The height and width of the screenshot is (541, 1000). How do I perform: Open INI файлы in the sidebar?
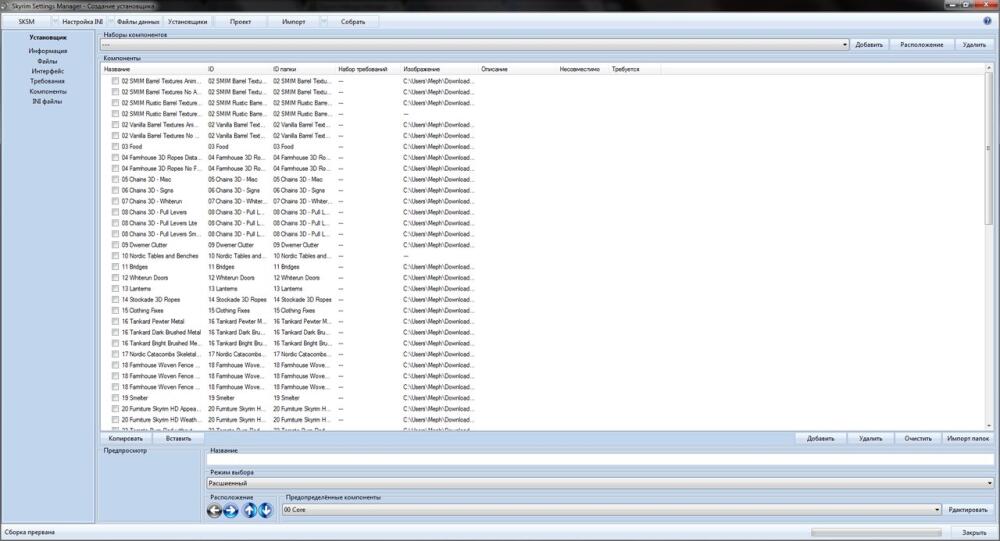tap(48, 101)
